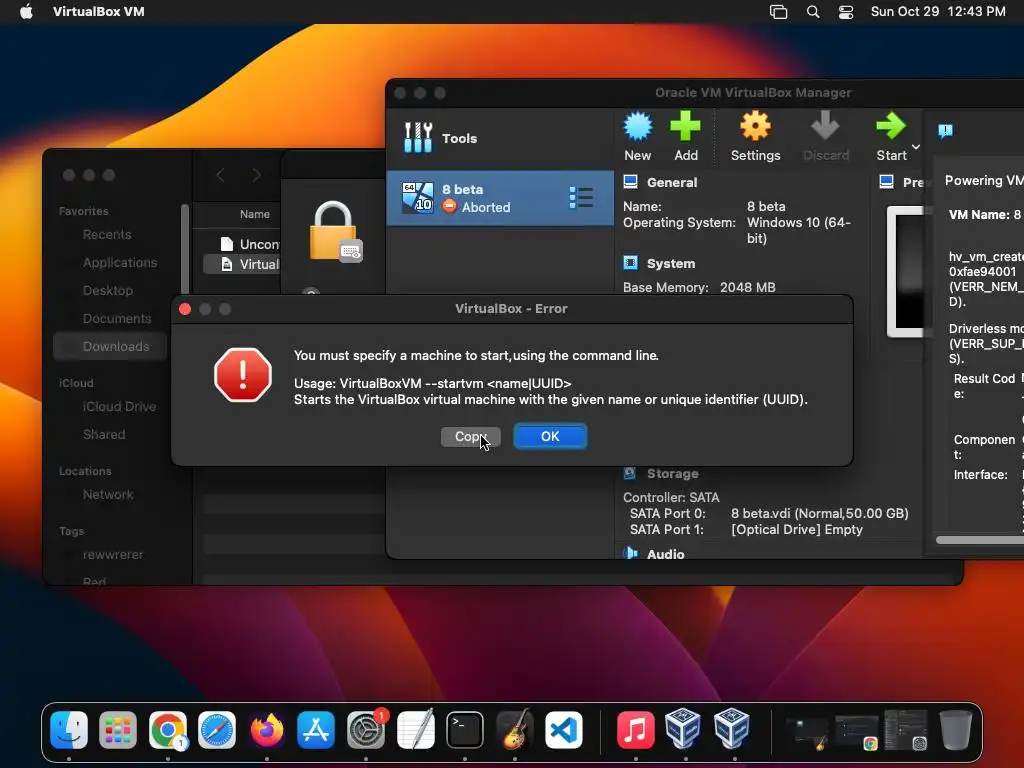Open Music from the Dock

(635, 729)
